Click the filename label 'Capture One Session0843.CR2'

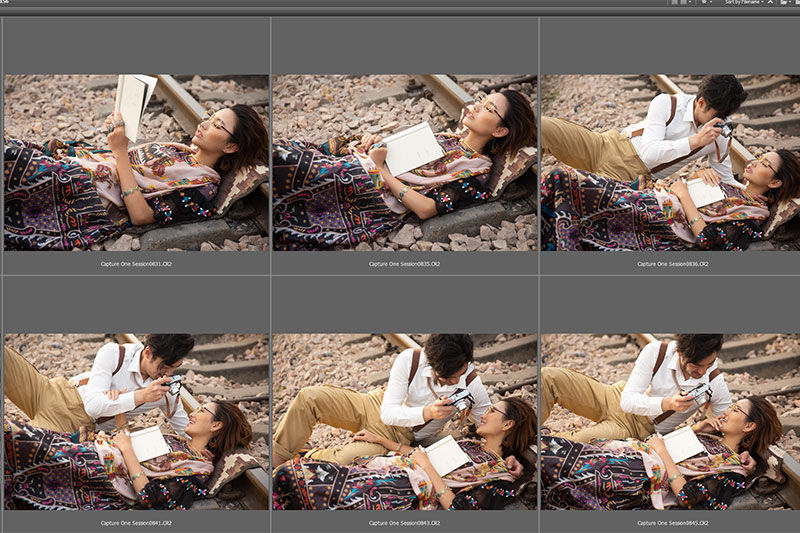(405, 523)
